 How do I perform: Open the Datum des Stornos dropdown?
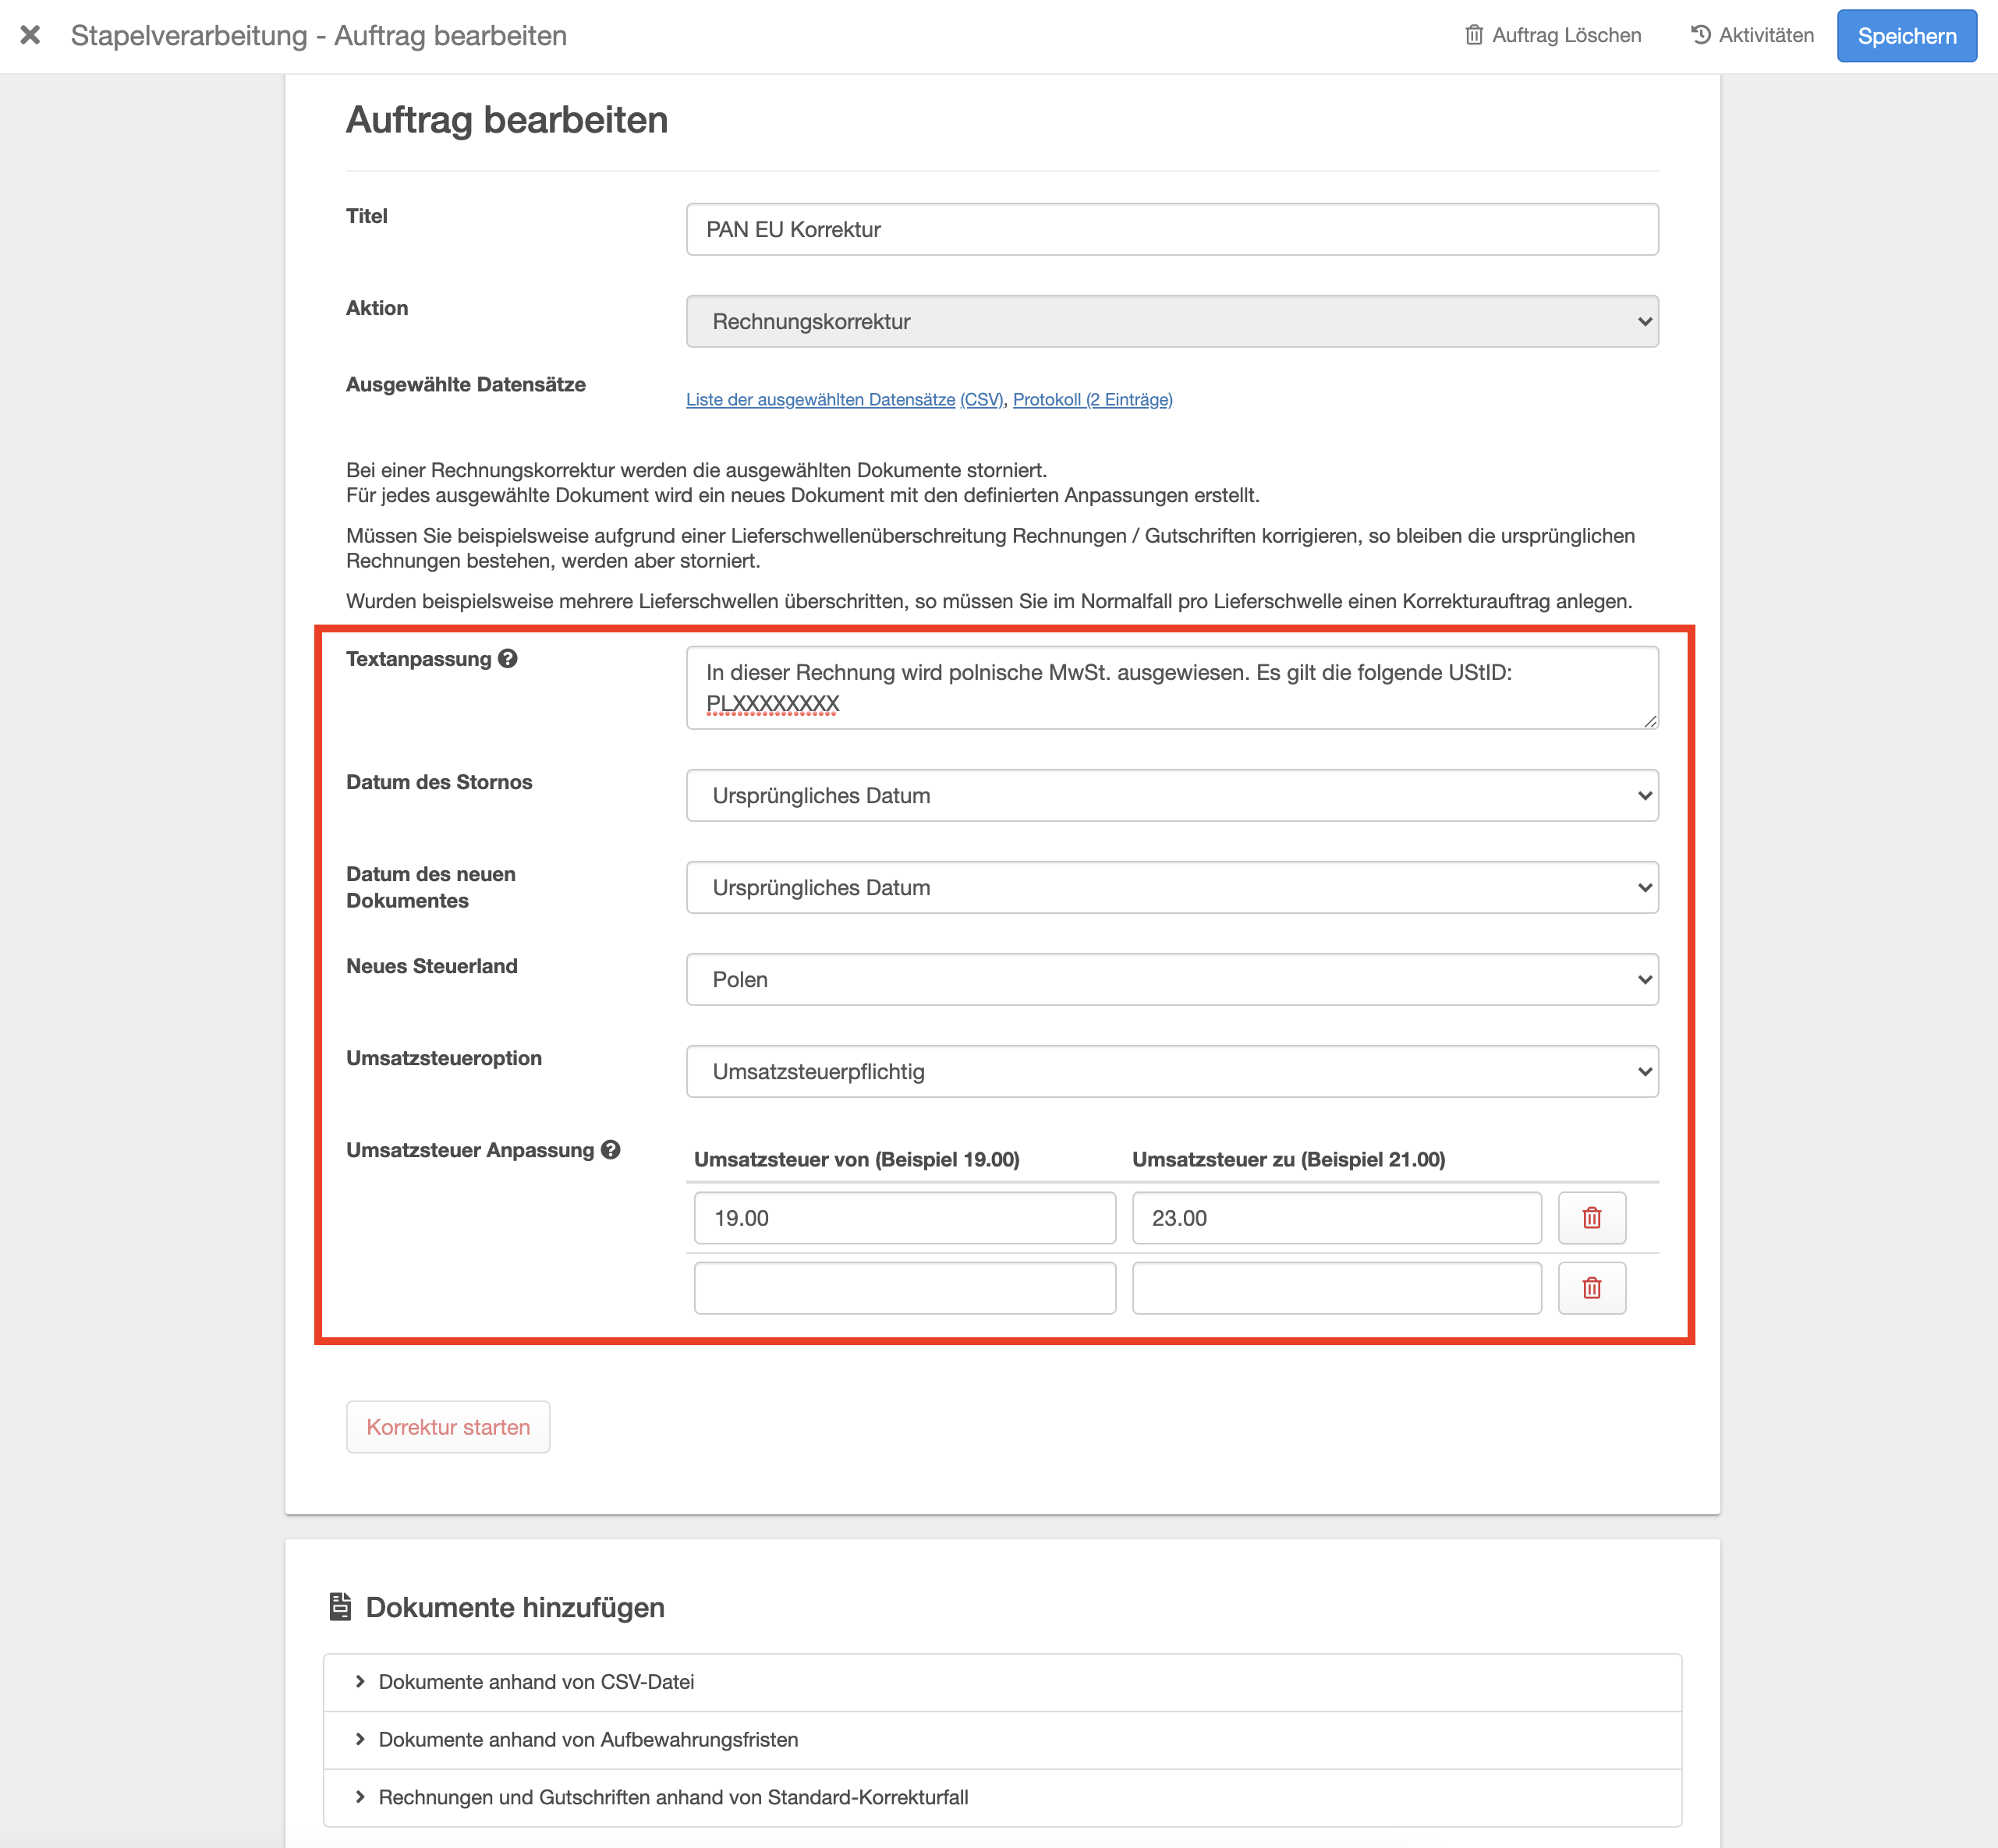[x=1171, y=795]
